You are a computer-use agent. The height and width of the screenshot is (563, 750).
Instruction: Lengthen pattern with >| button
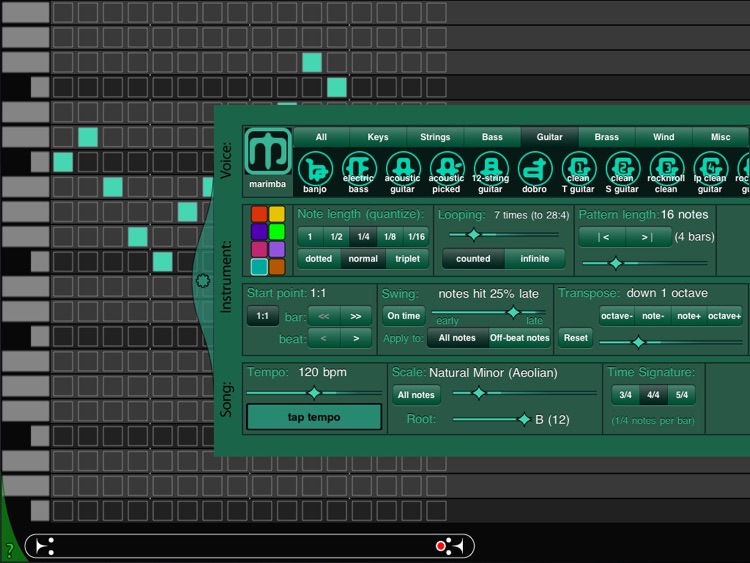(x=648, y=237)
